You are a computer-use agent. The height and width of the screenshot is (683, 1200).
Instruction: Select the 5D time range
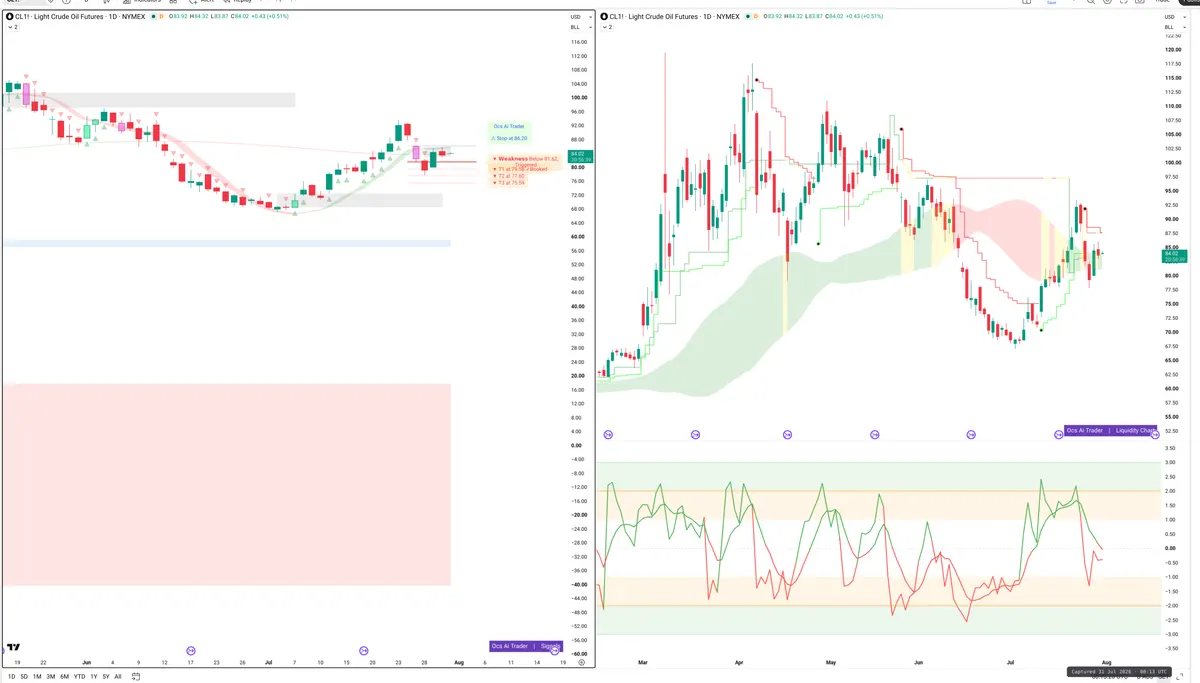(x=24, y=677)
